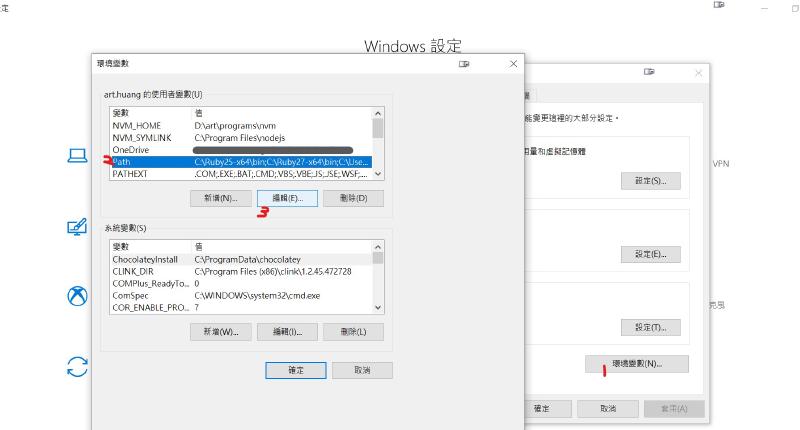
Task: Select the Xbox Gaming icon
Action: (77, 297)
